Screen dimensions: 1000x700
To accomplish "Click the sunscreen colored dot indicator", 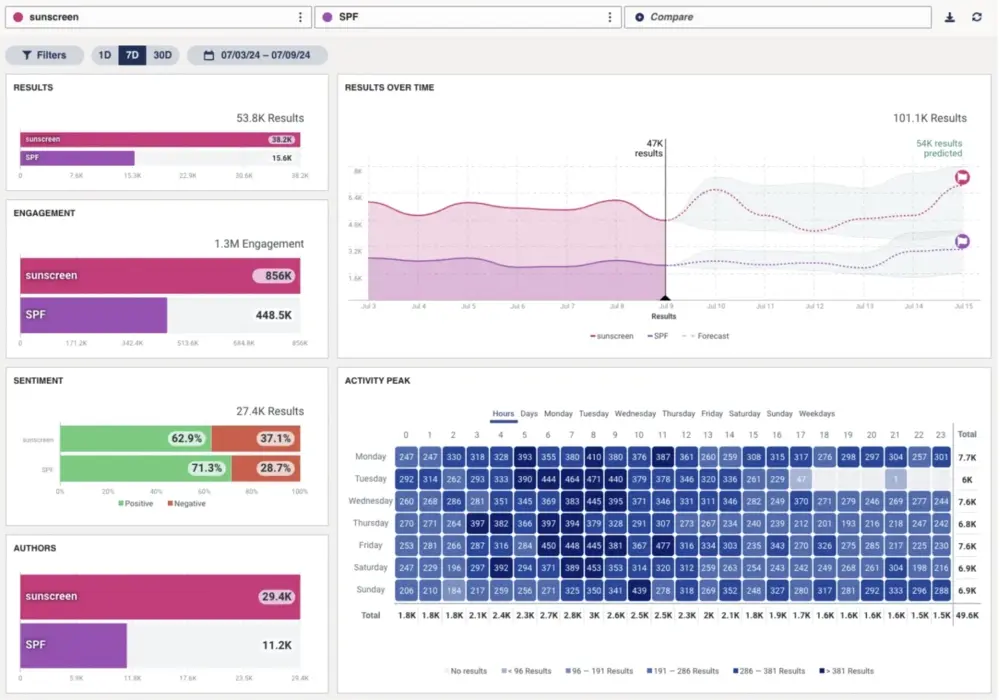I will point(16,16).
